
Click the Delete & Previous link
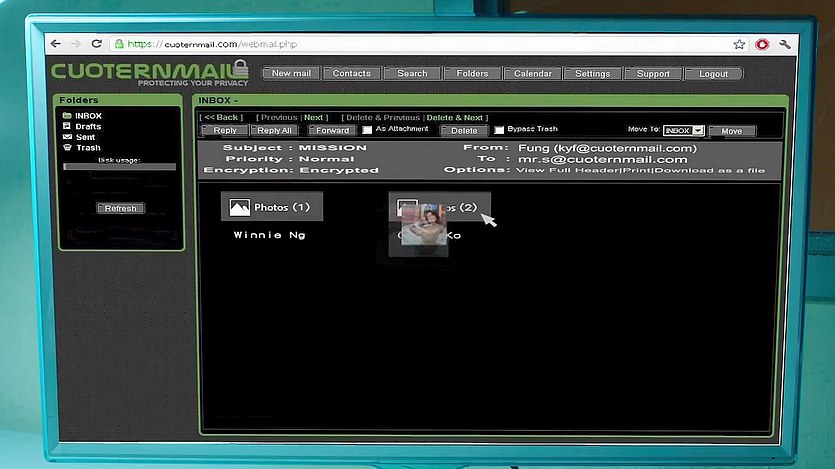pos(383,118)
